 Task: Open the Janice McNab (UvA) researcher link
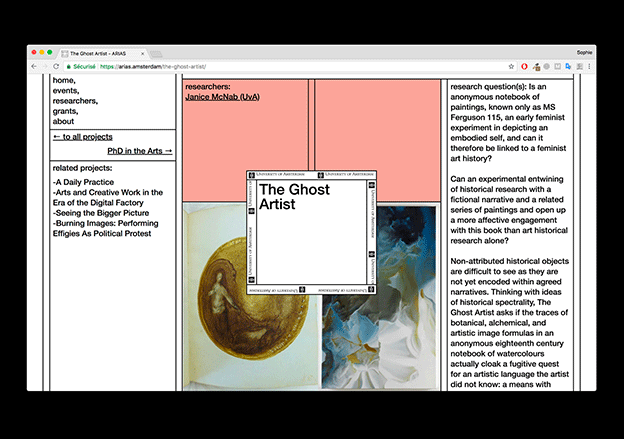[x=224, y=97]
